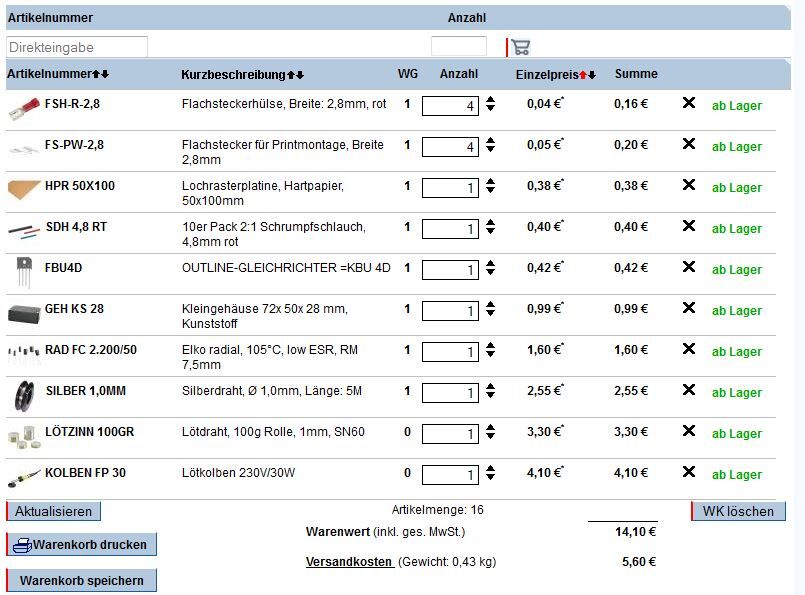Delete the HPR 50X100 row
The height and width of the screenshot is (595, 805).
coord(688,185)
